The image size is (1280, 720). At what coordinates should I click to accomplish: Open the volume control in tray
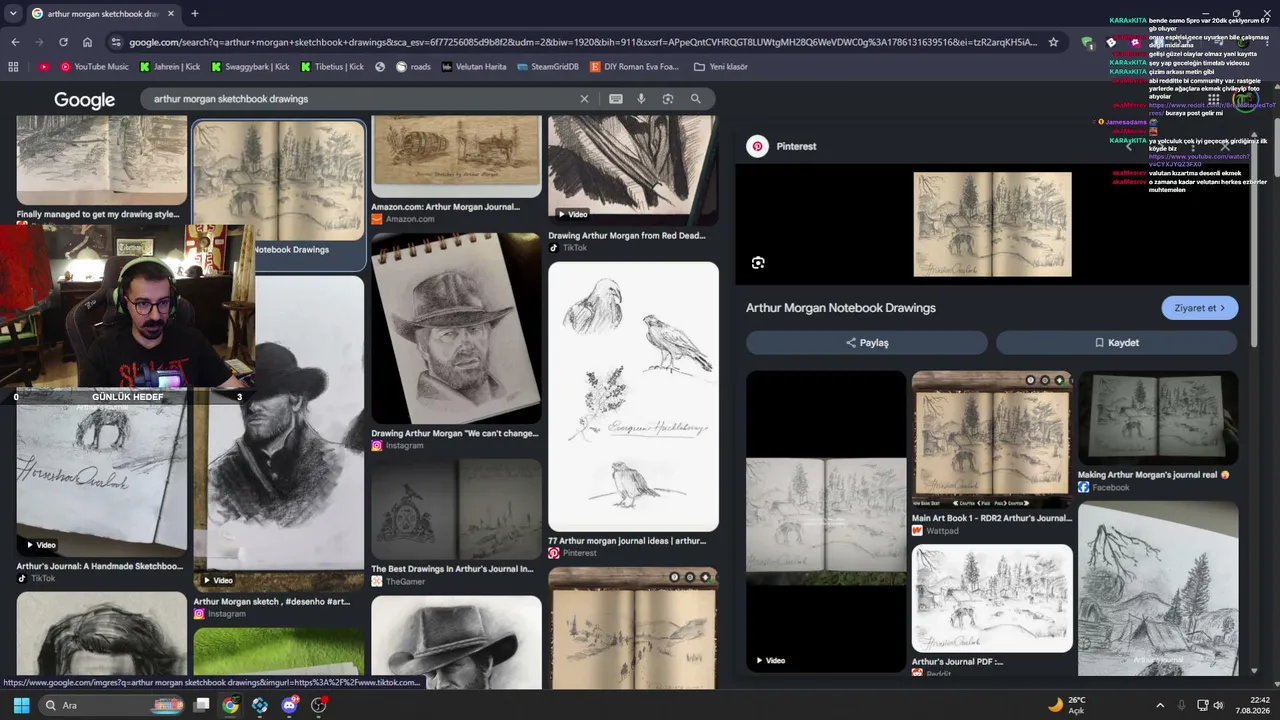point(1218,705)
